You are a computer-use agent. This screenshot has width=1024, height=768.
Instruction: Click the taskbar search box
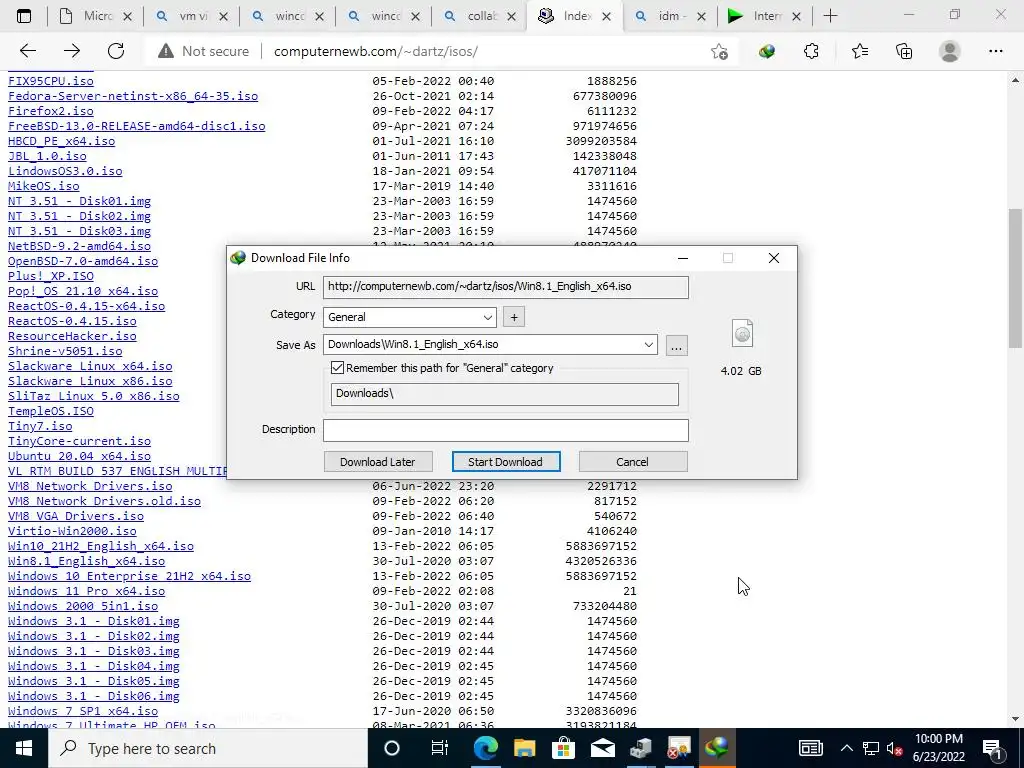point(209,748)
